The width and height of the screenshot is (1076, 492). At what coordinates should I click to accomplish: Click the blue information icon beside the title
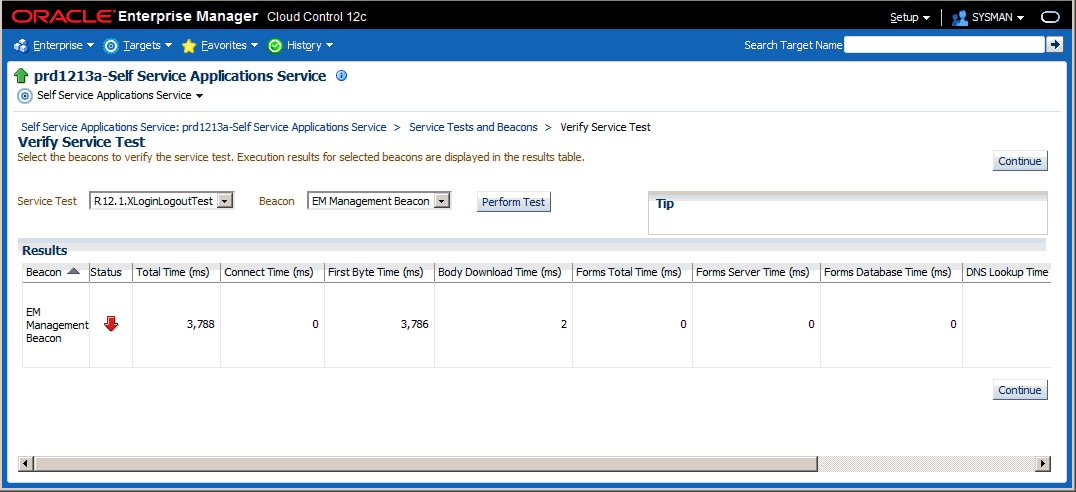341,75
